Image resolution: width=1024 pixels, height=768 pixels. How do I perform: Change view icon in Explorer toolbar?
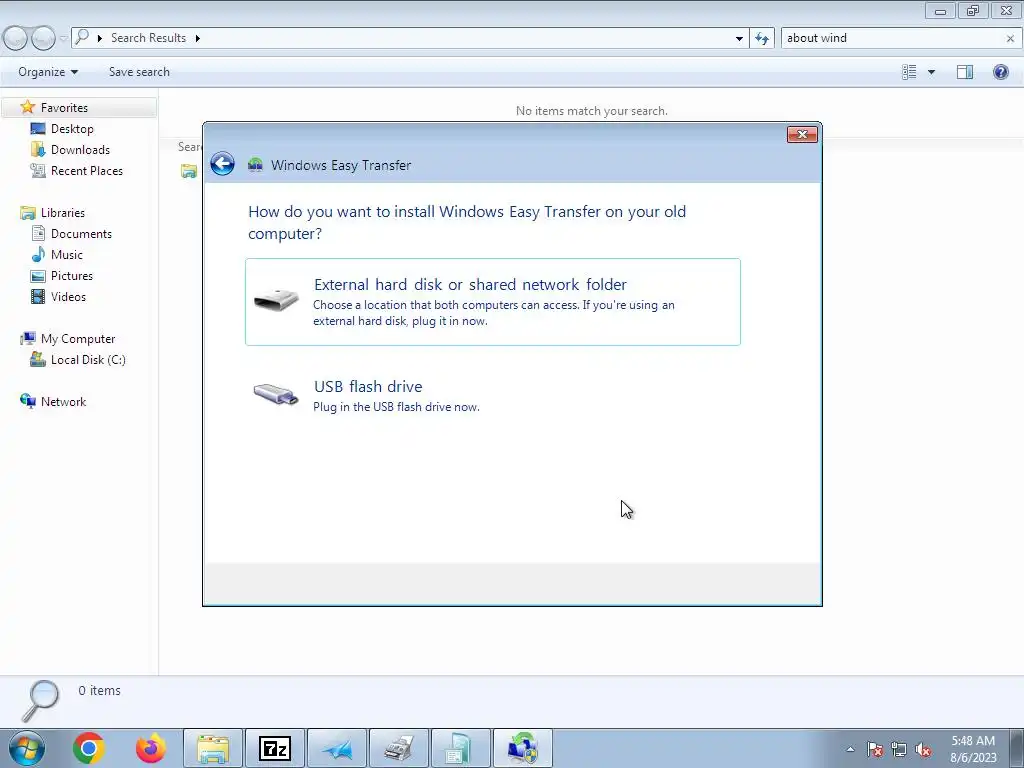[x=909, y=72]
